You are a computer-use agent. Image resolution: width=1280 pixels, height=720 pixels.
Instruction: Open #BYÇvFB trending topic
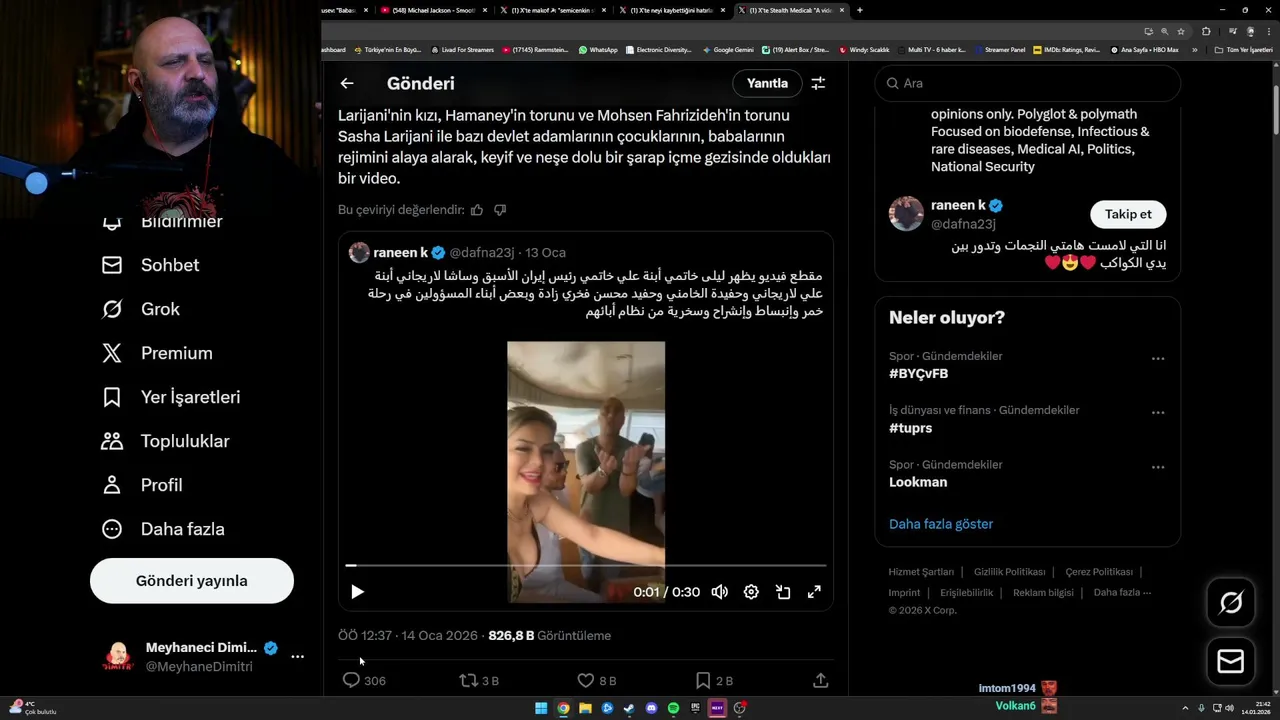918,374
